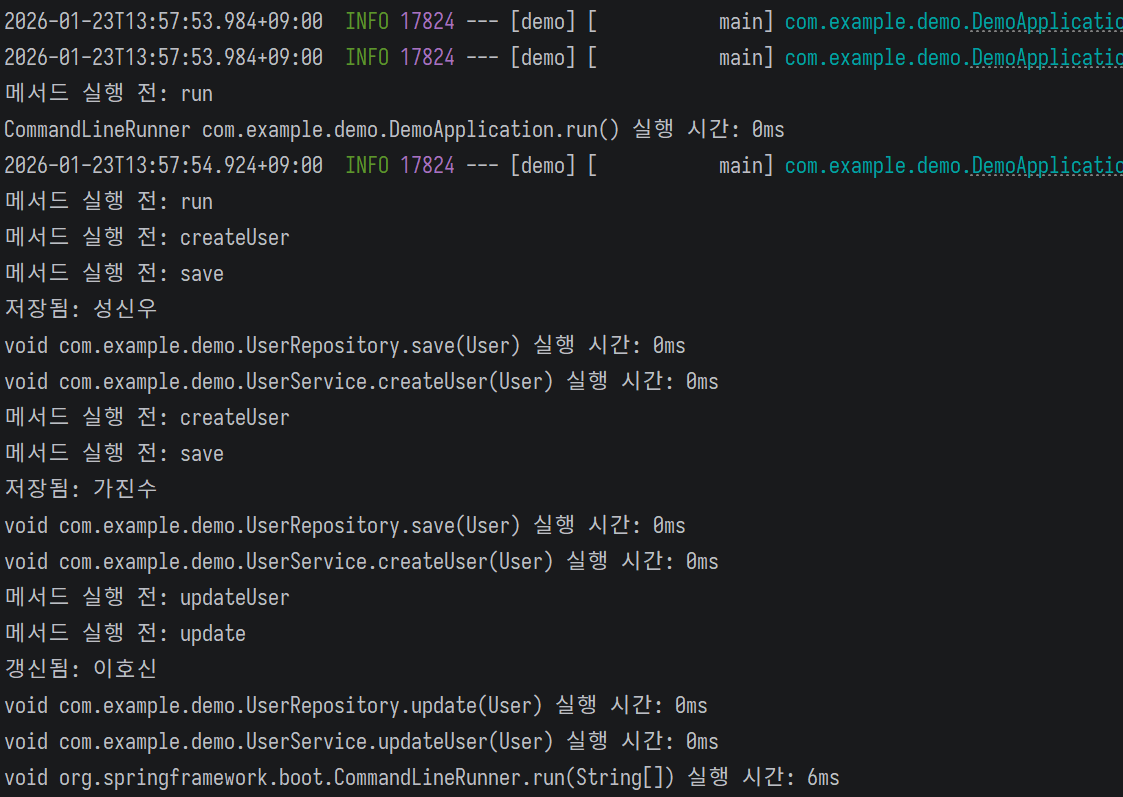Click the '메서드 실행 전: updateUser' line
Viewport: 1123px width, 797px height.
(x=147, y=598)
